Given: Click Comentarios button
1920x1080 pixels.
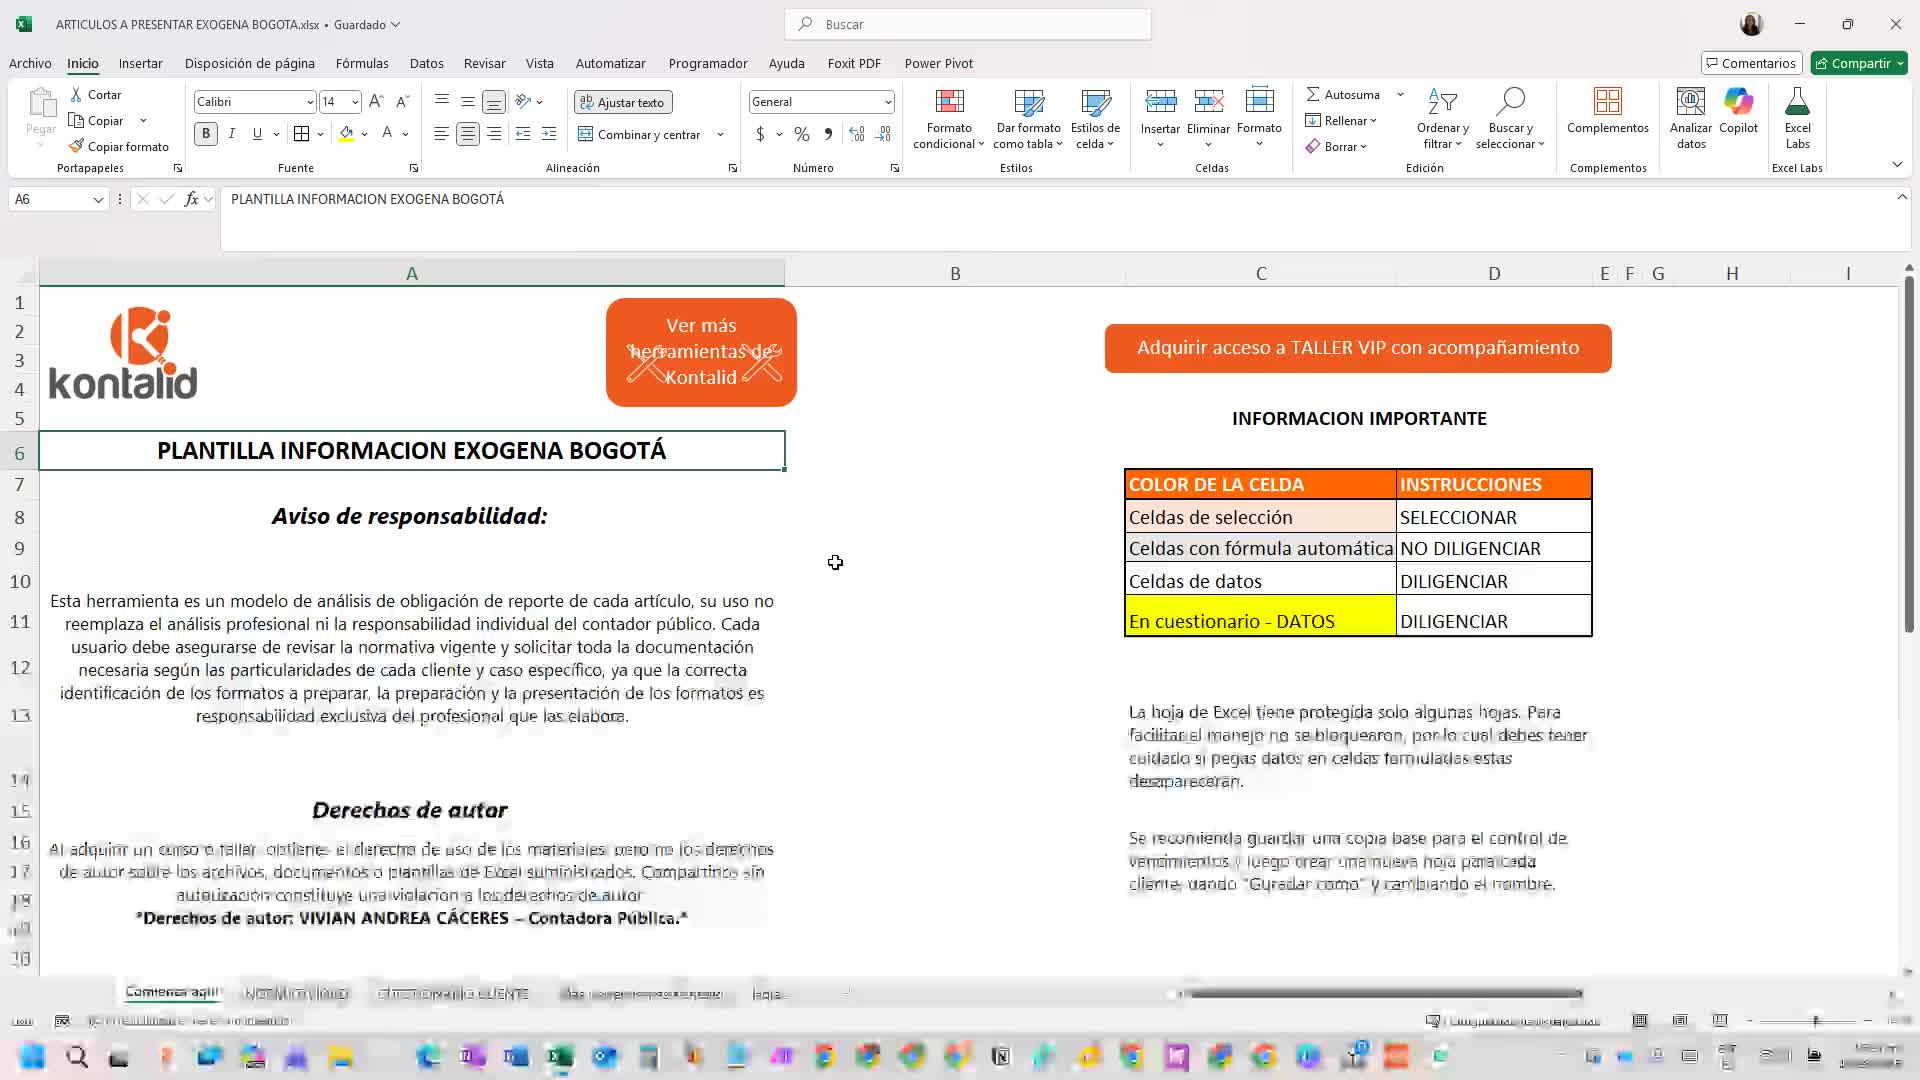Looking at the screenshot, I should 1751,63.
